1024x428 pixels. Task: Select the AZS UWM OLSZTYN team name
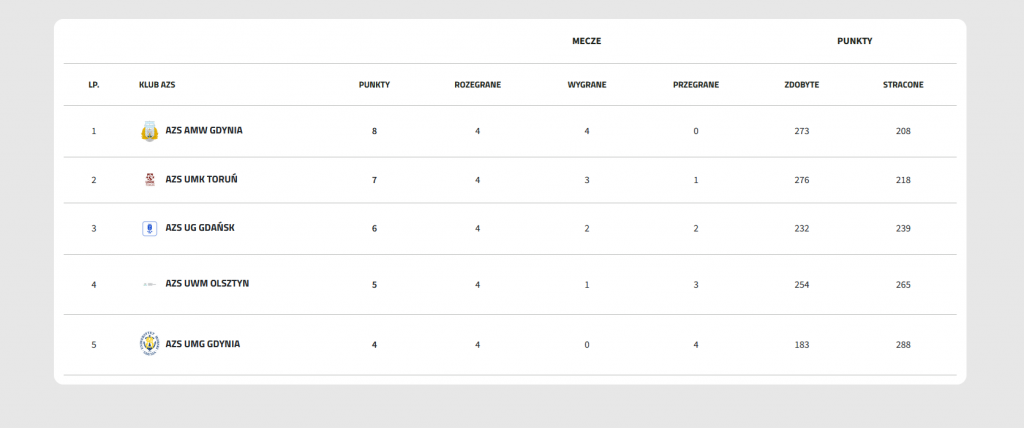(x=207, y=284)
